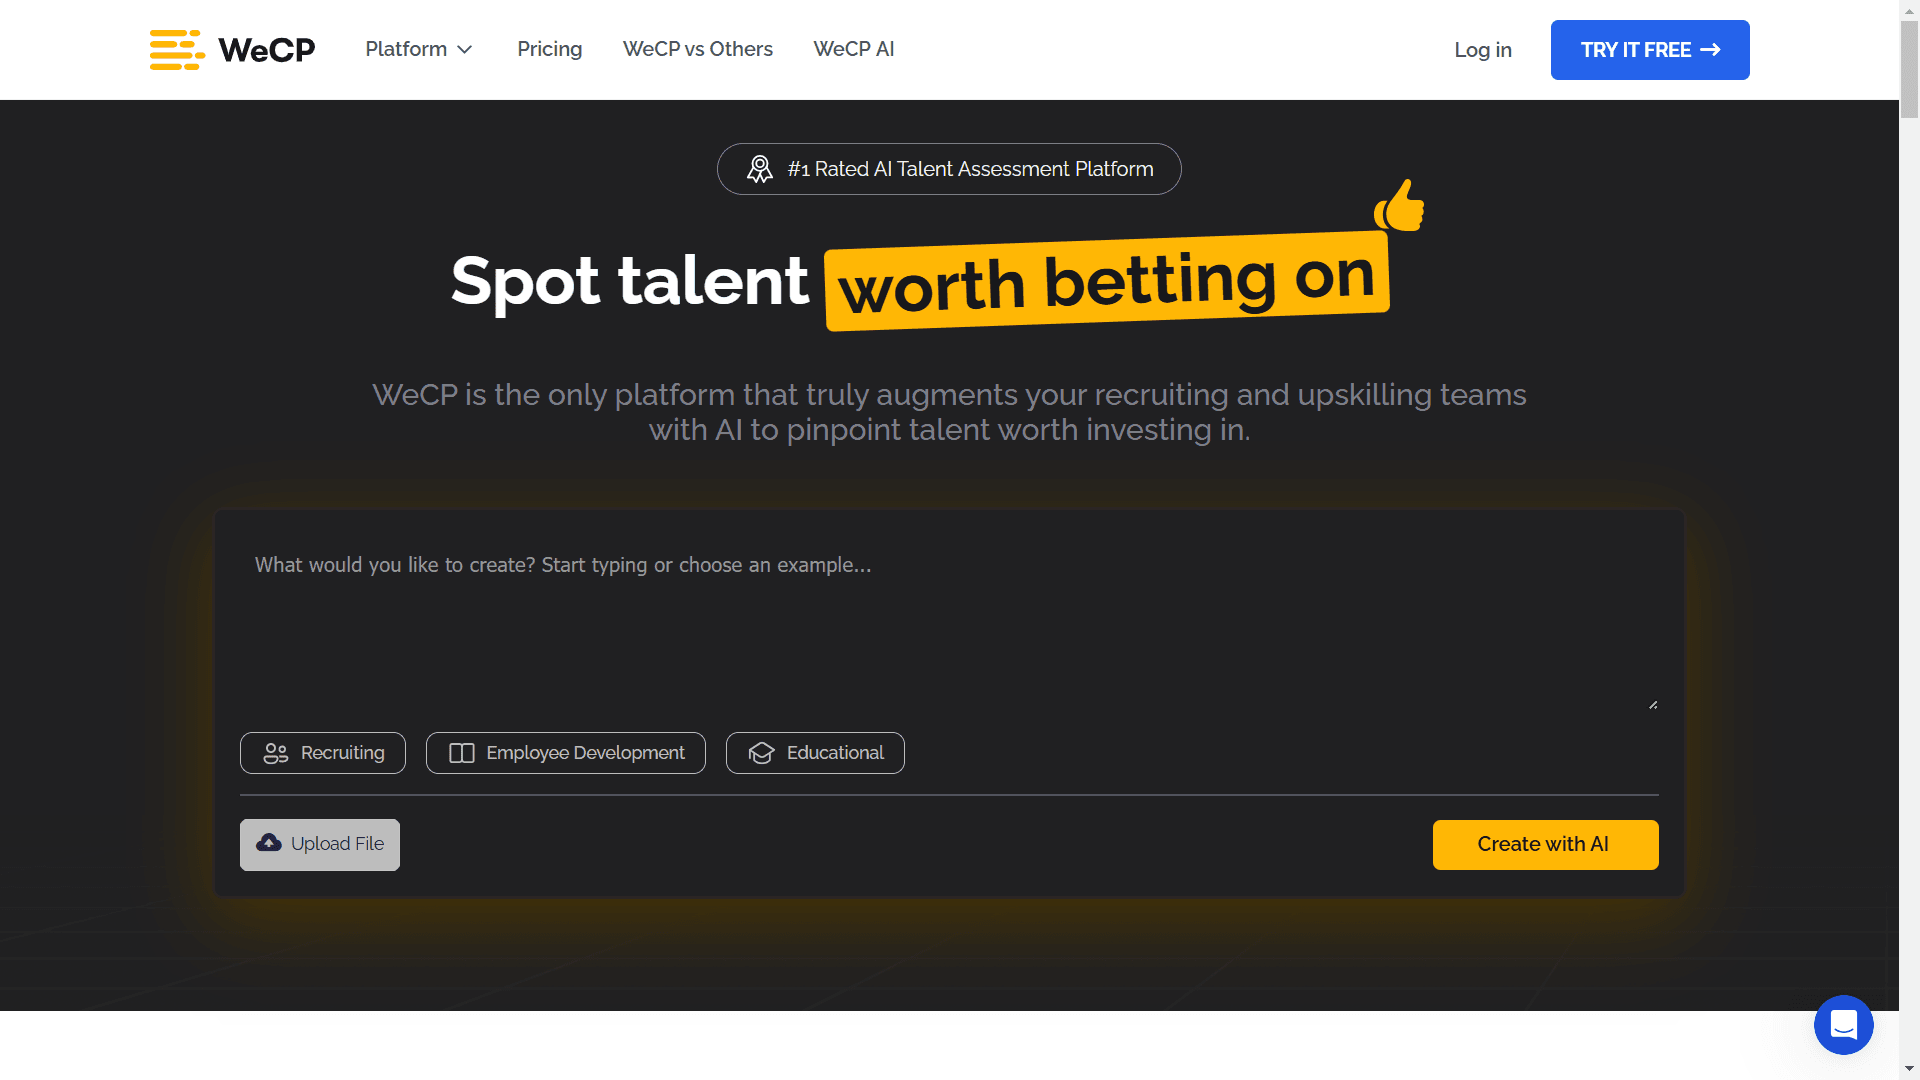The image size is (1920, 1080).
Task: Click the Log in link
Action: click(1482, 50)
